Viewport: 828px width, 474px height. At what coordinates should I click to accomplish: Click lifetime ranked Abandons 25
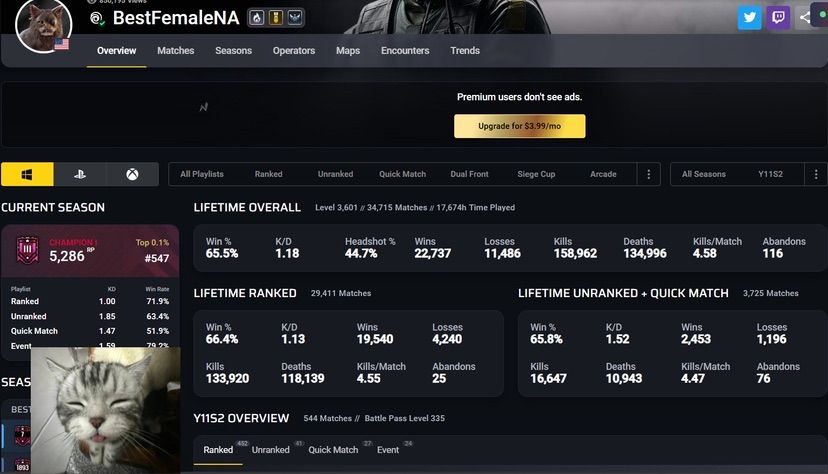click(454, 373)
